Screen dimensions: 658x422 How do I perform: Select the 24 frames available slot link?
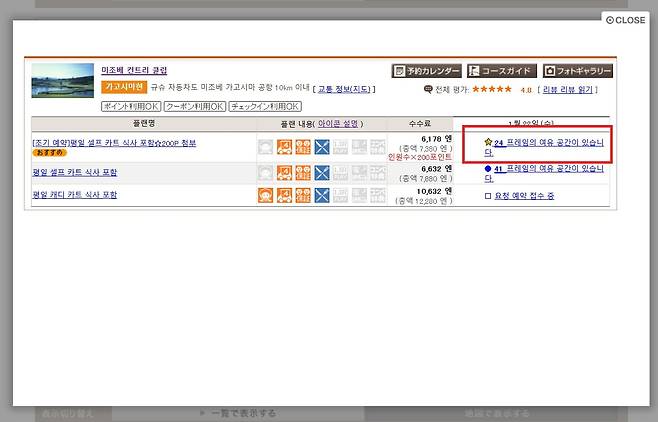(x=548, y=143)
